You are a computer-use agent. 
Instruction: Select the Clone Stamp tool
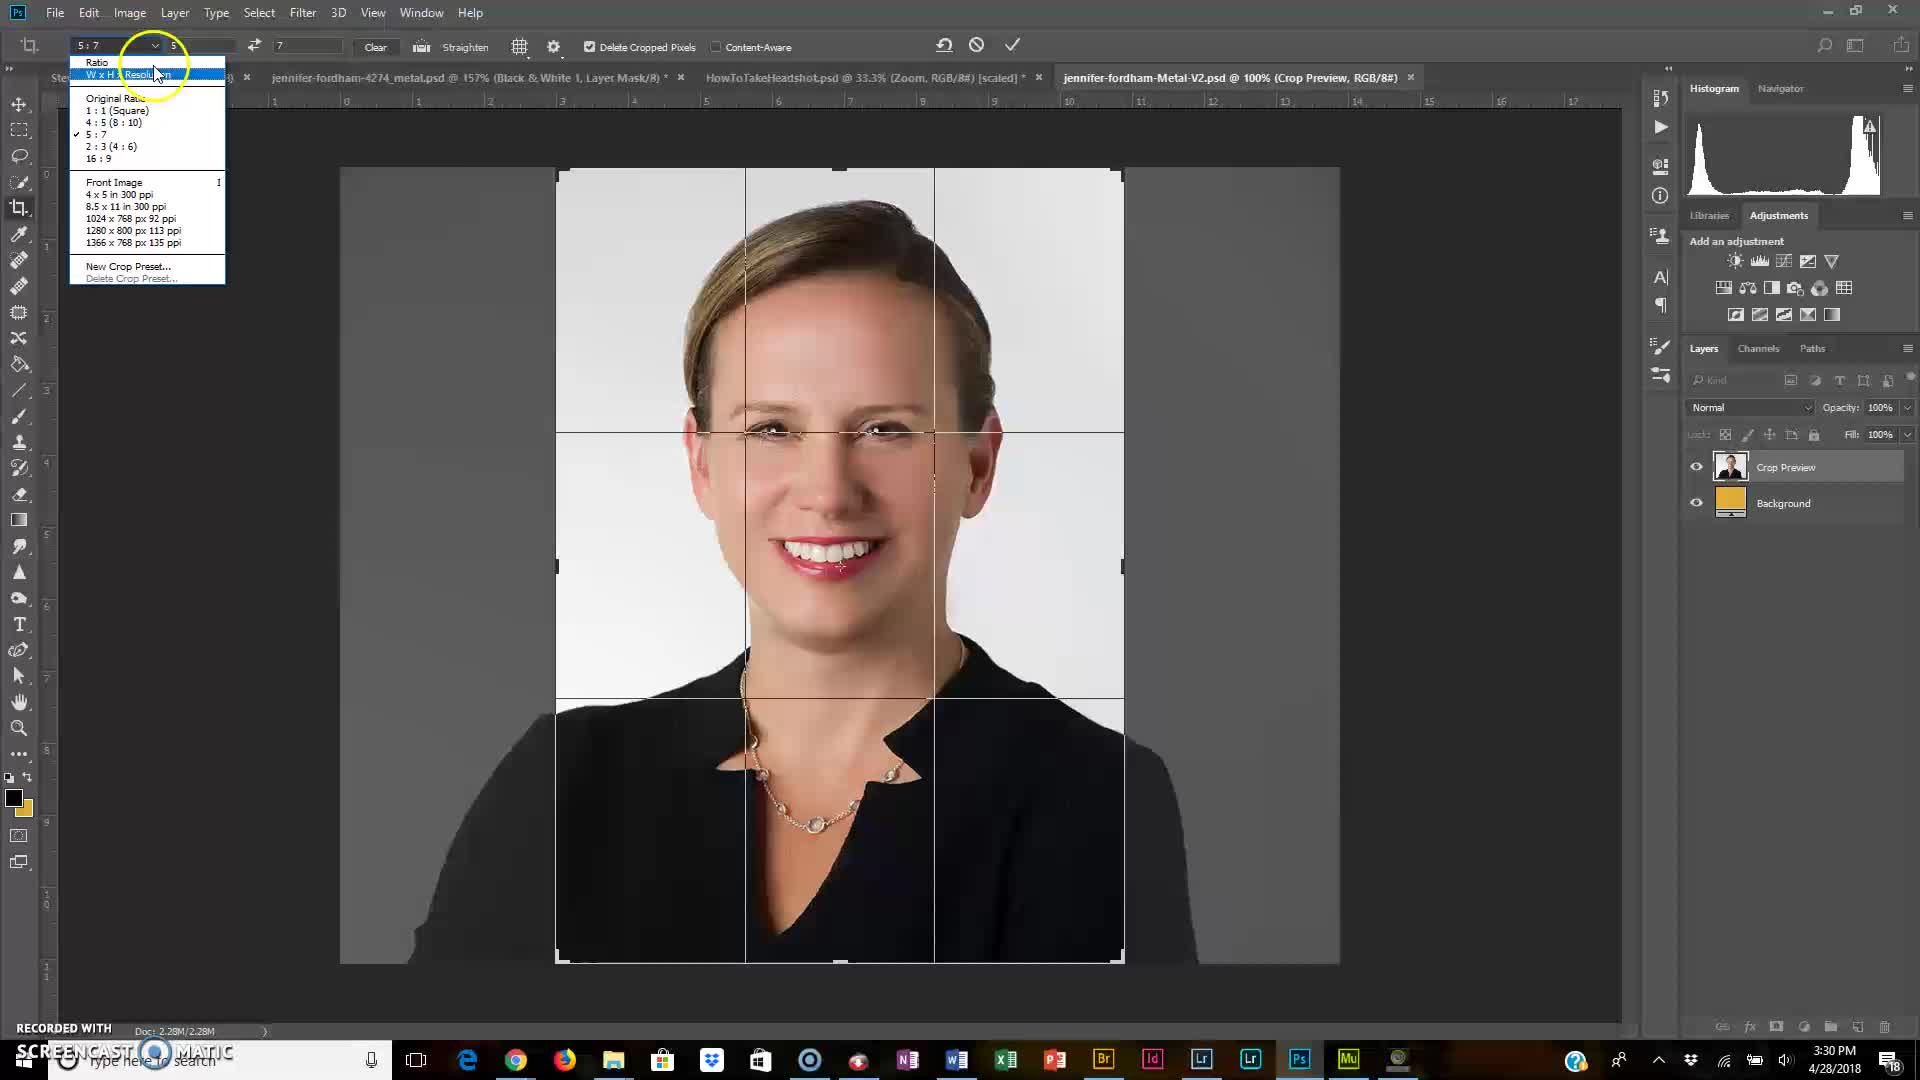pos(19,442)
